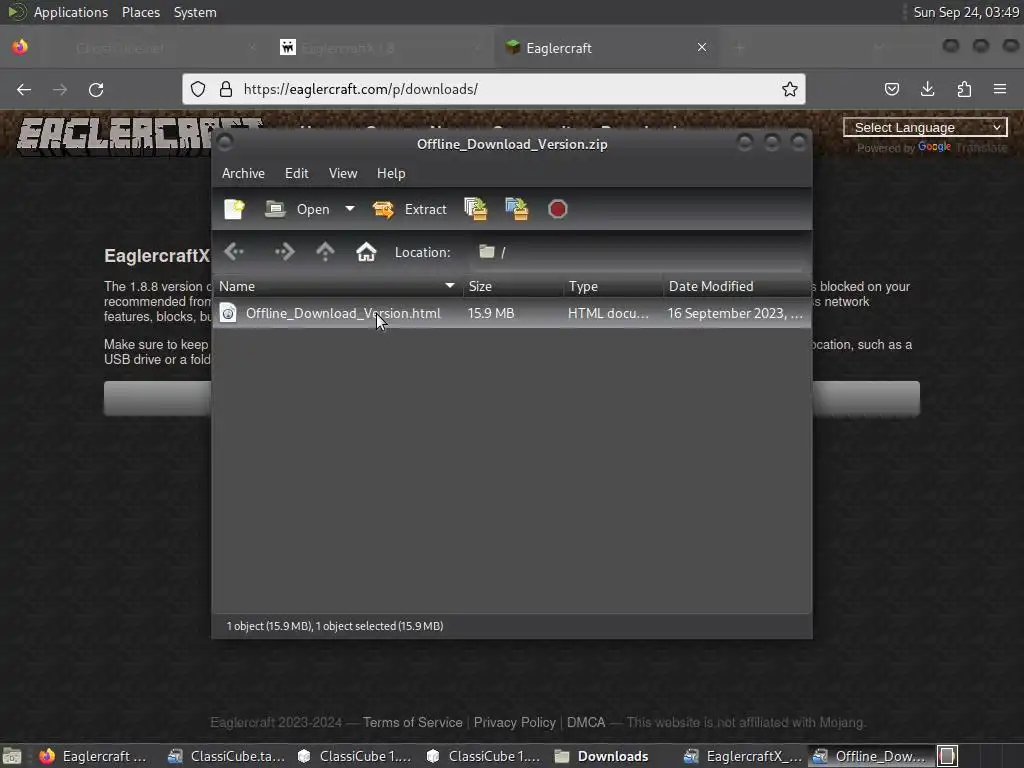The height and width of the screenshot is (768, 1024).
Task: Click the red Stop icon in archive toolbar
Action: click(558, 209)
